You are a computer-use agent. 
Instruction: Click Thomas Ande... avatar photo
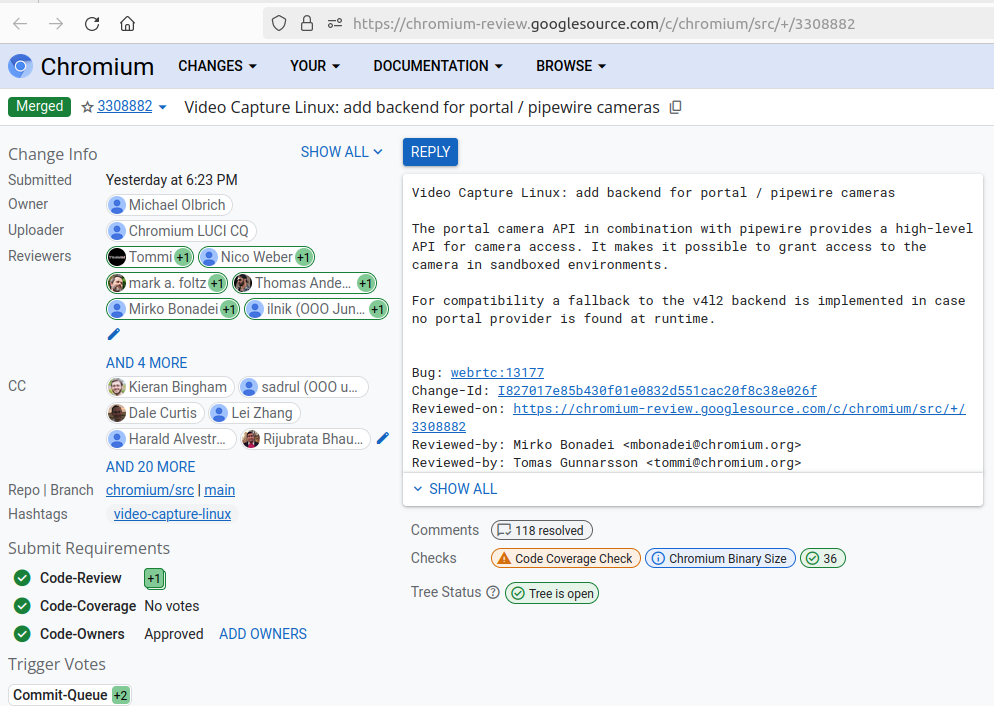coord(243,283)
